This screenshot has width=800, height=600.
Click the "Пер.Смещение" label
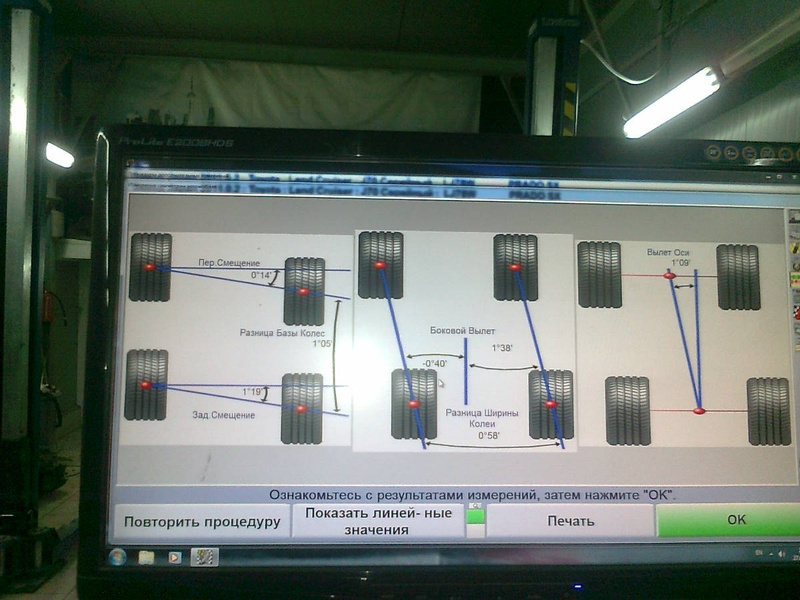tap(229, 263)
